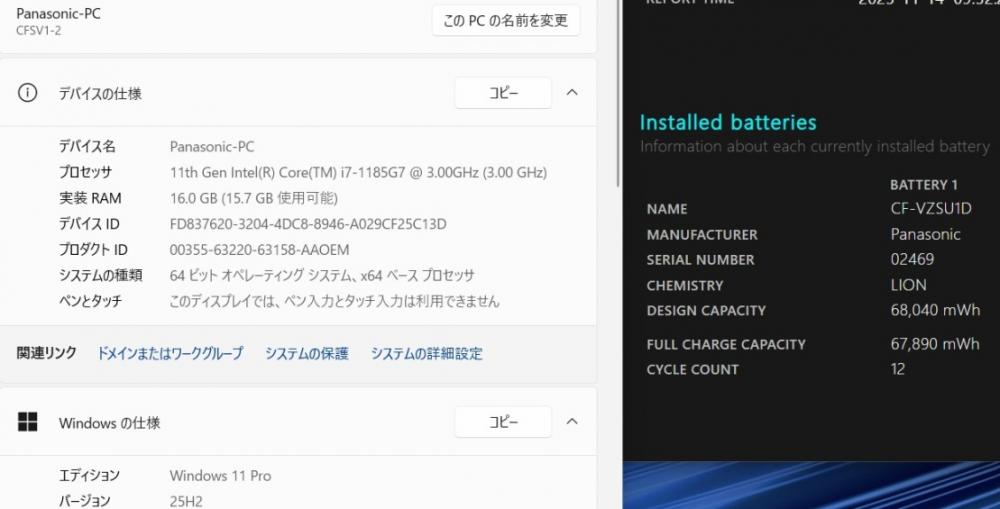Open the domain or workgroup link
The image size is (1000, 509).
coord(170,353)
